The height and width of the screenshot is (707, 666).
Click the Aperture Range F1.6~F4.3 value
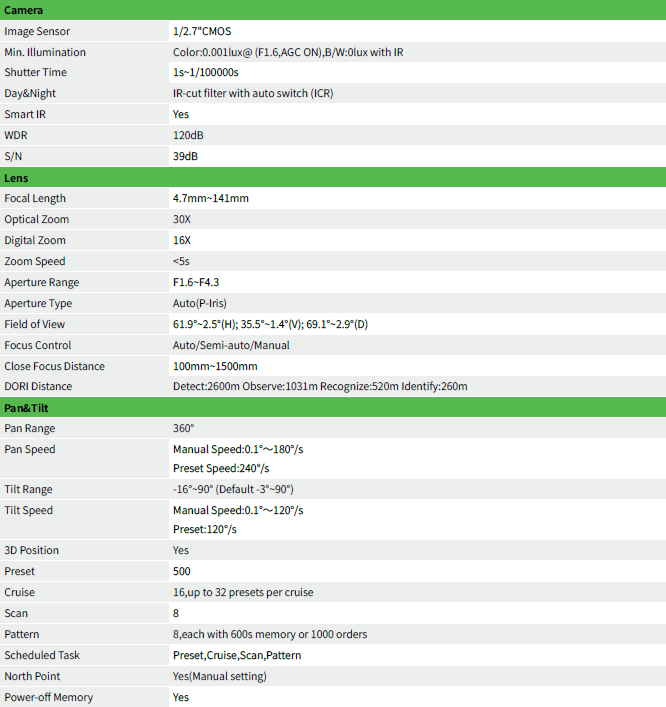coord(196,282)
